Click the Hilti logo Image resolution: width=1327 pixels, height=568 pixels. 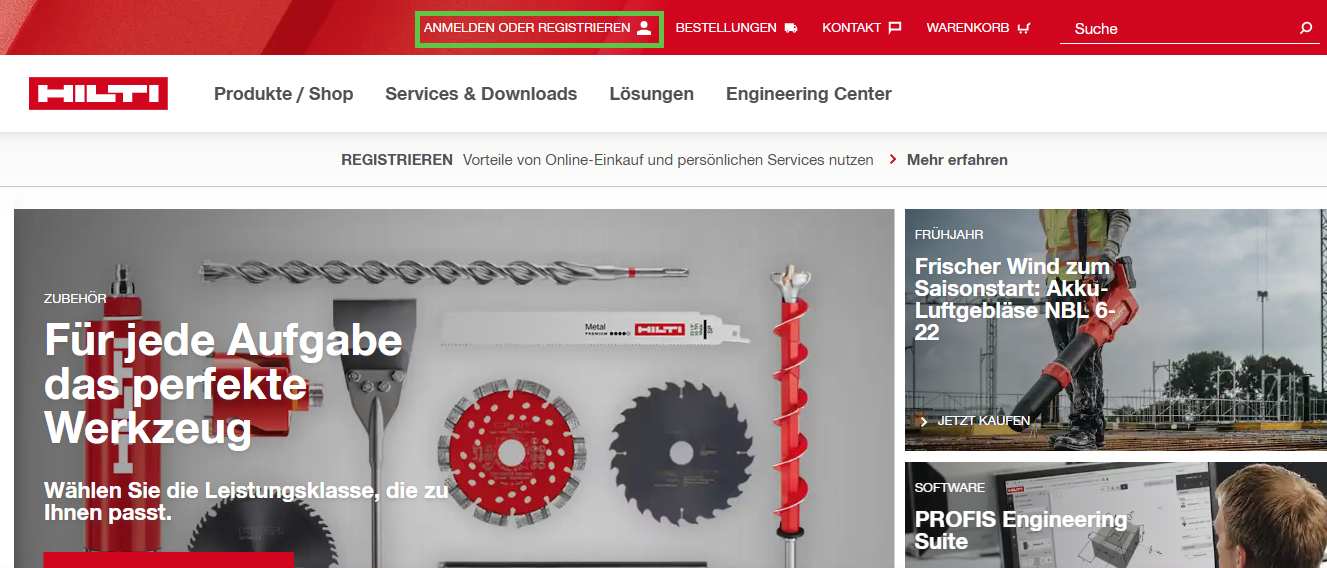(x=98, y=94)
